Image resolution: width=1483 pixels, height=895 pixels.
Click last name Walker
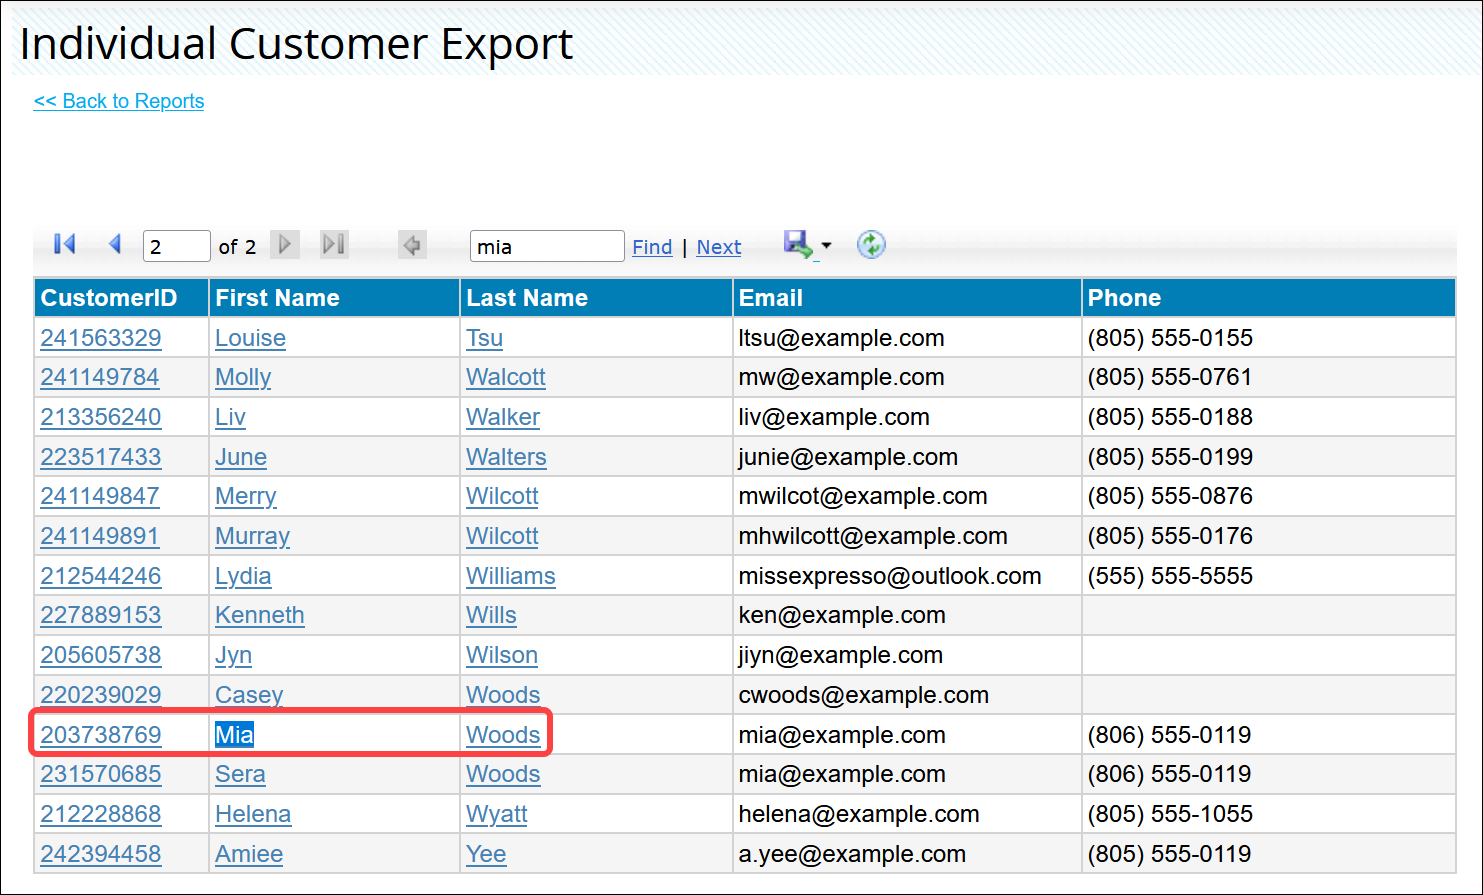[503, 417]
